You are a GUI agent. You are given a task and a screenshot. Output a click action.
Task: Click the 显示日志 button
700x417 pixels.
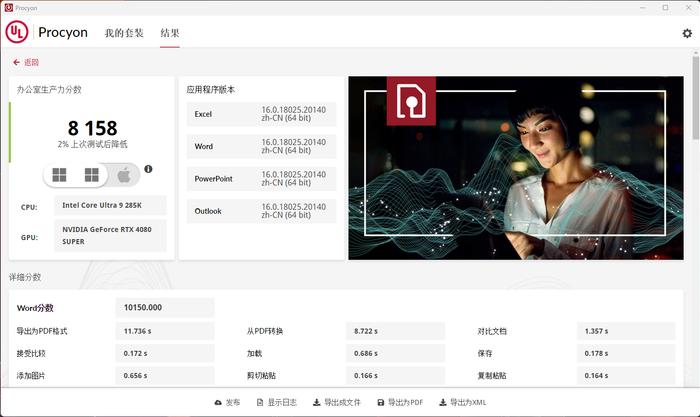click(x=277, y=402)
